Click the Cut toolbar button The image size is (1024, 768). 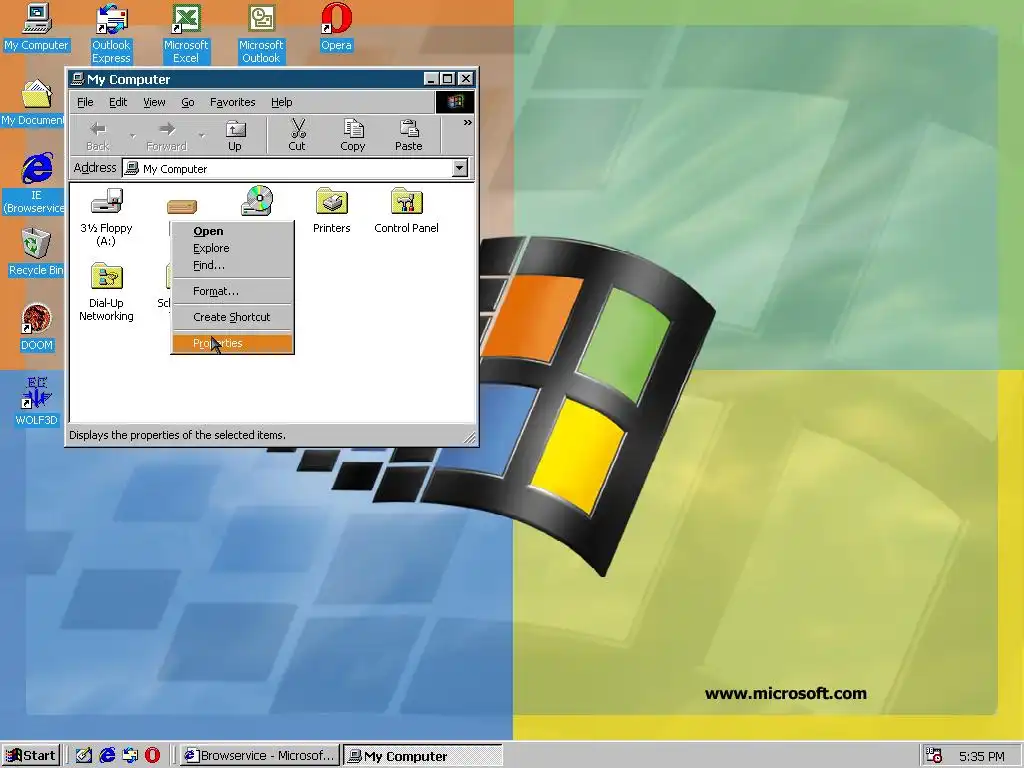pos(297,136)
